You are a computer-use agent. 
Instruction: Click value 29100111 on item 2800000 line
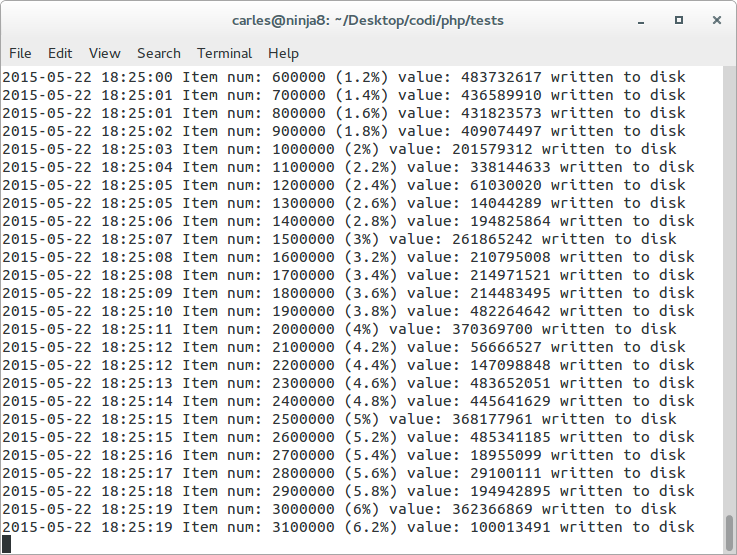(506, 473)
